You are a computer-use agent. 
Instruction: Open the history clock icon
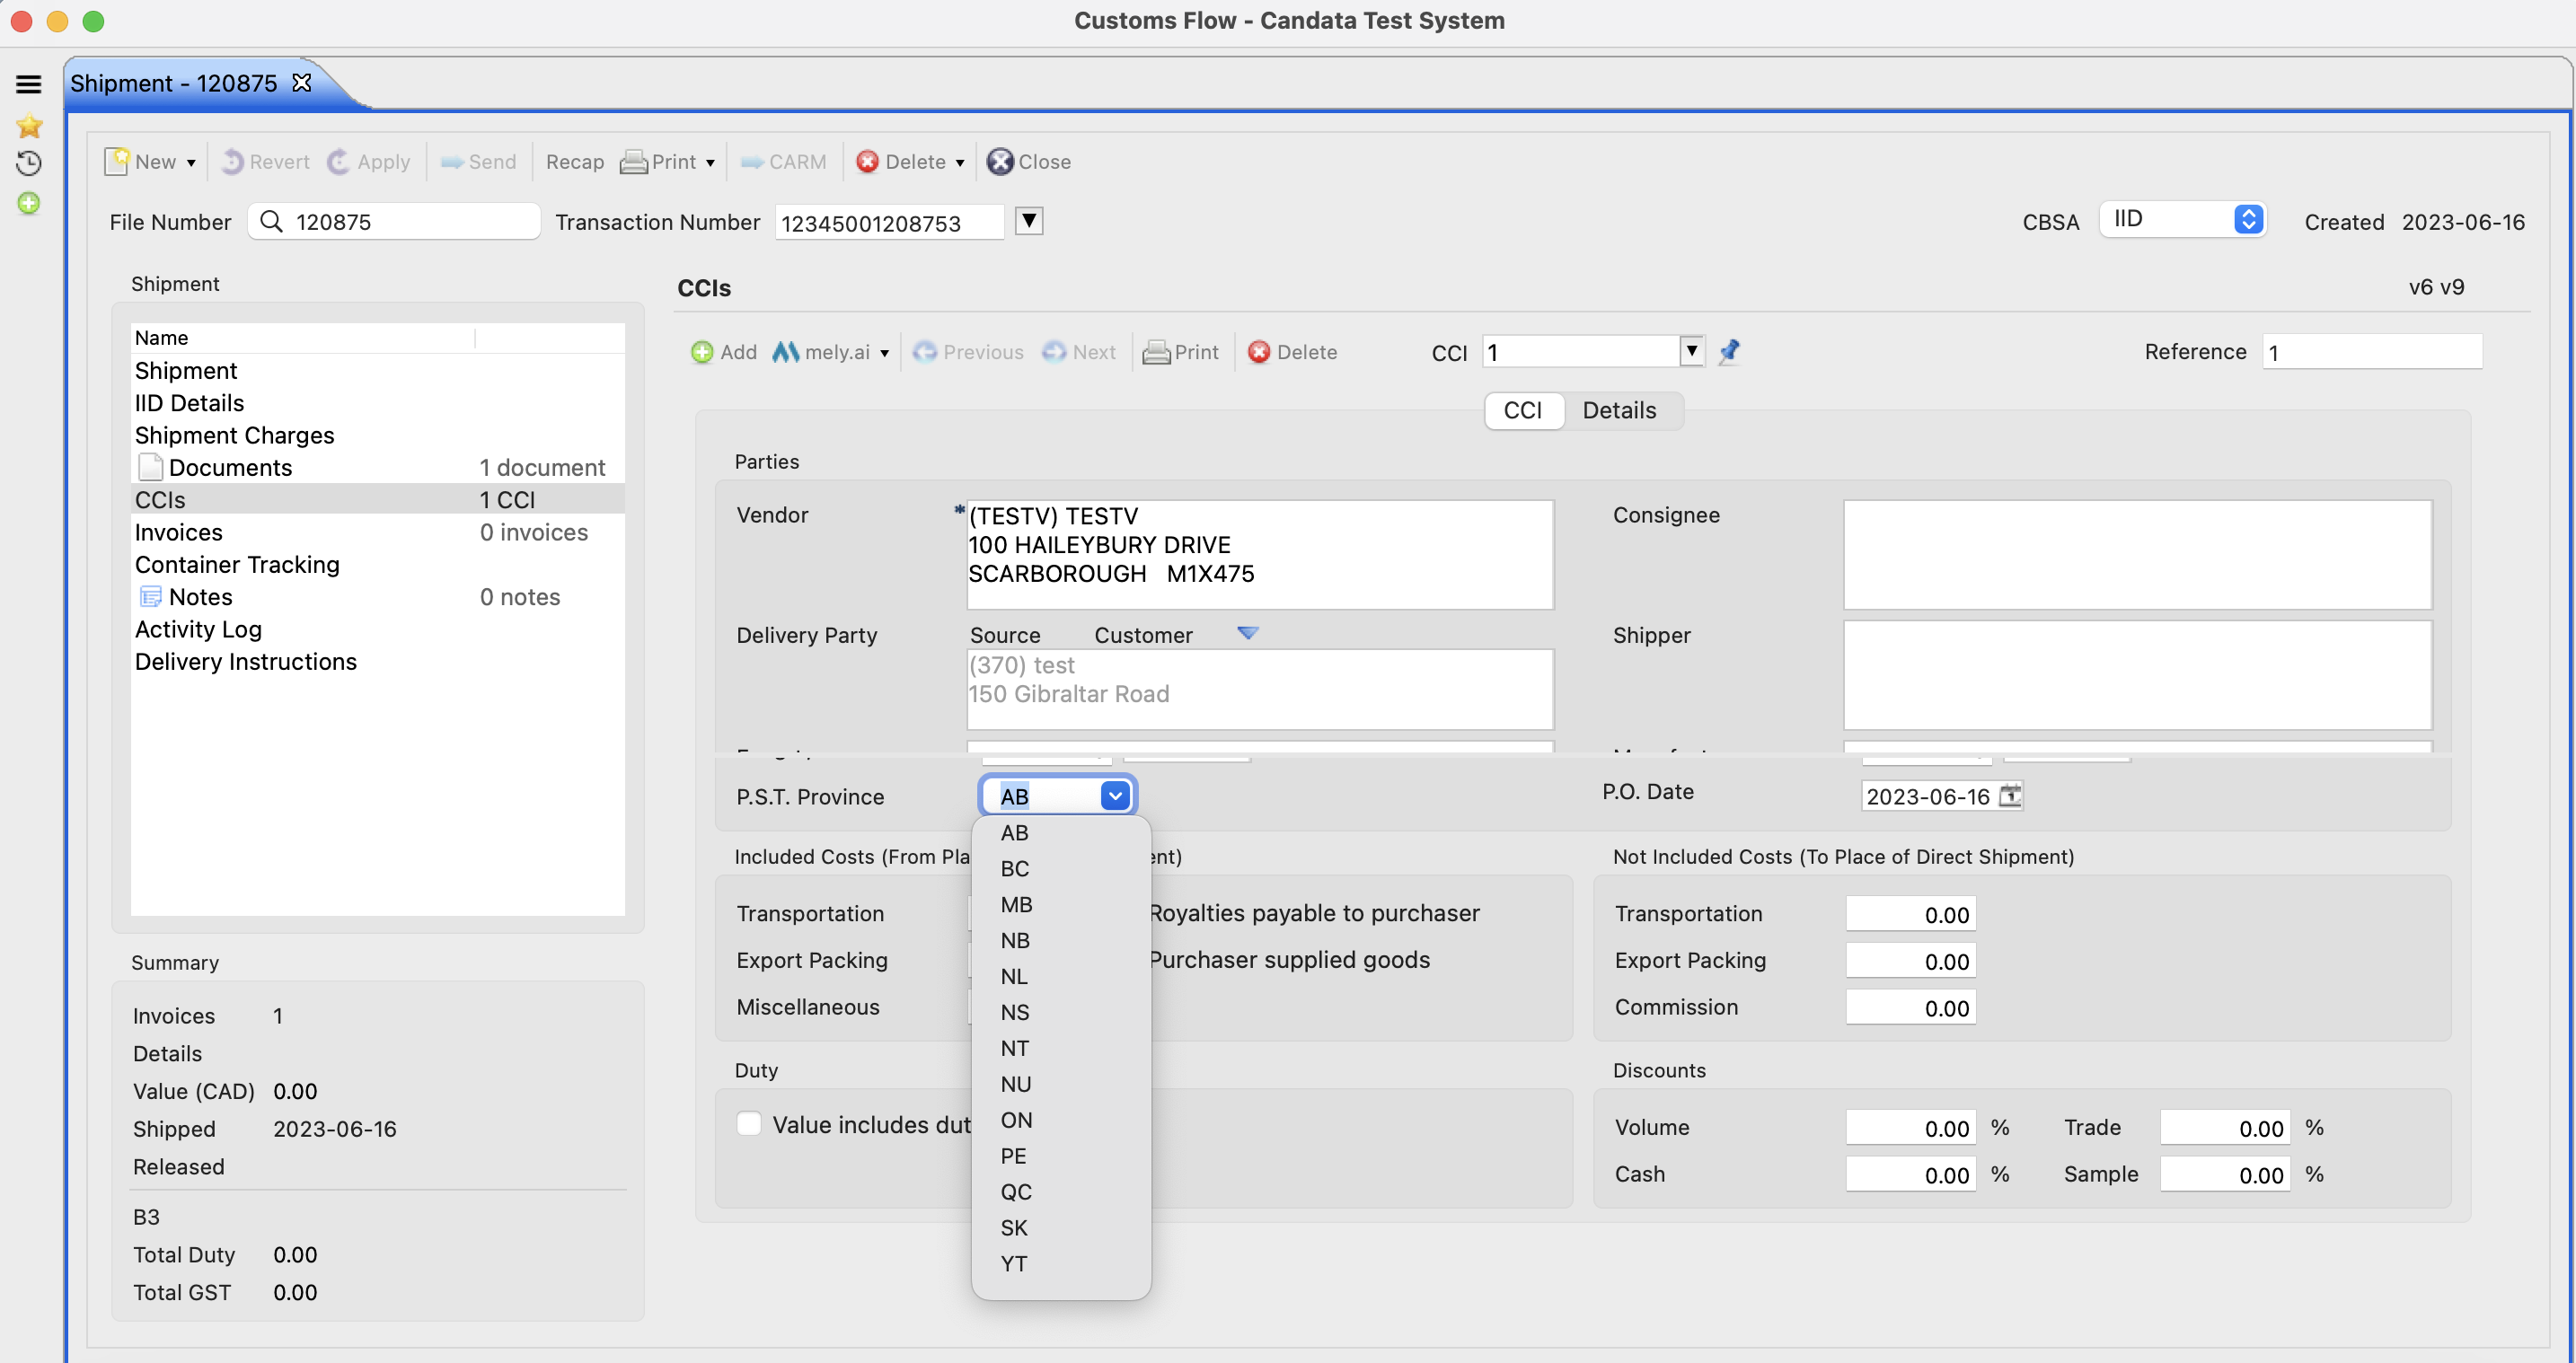pyautogui.click(x=29, y=163)
